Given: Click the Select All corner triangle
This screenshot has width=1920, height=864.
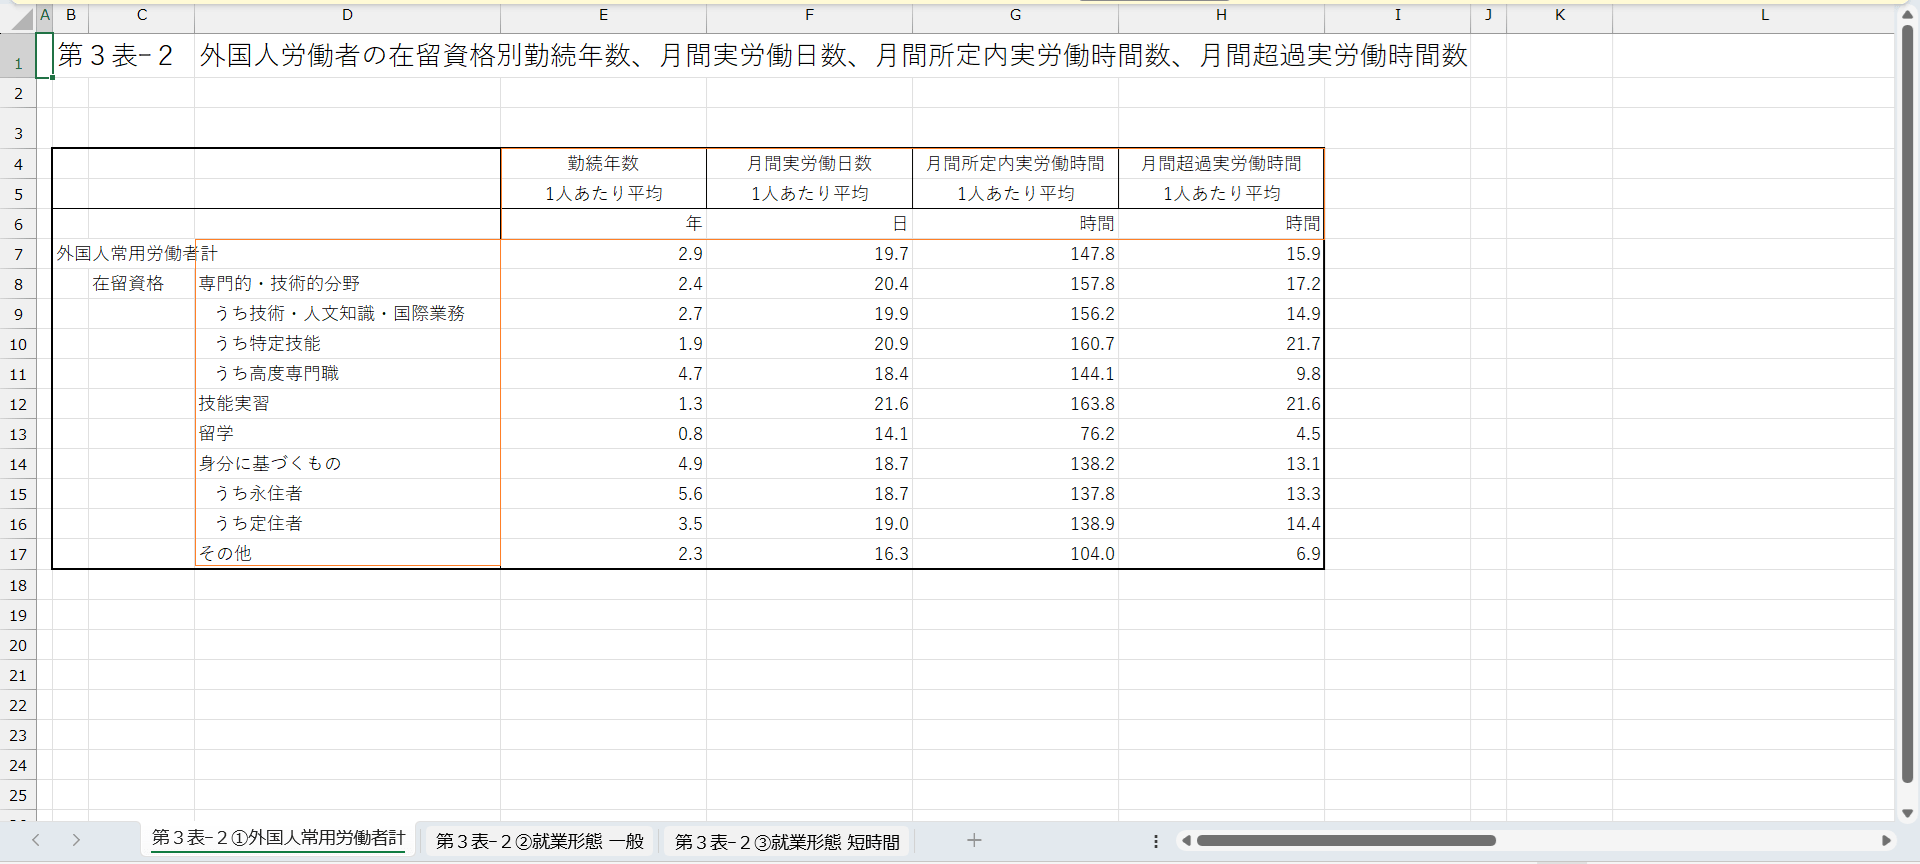Looking at the screenshot, I should click(x=22, y=19).
